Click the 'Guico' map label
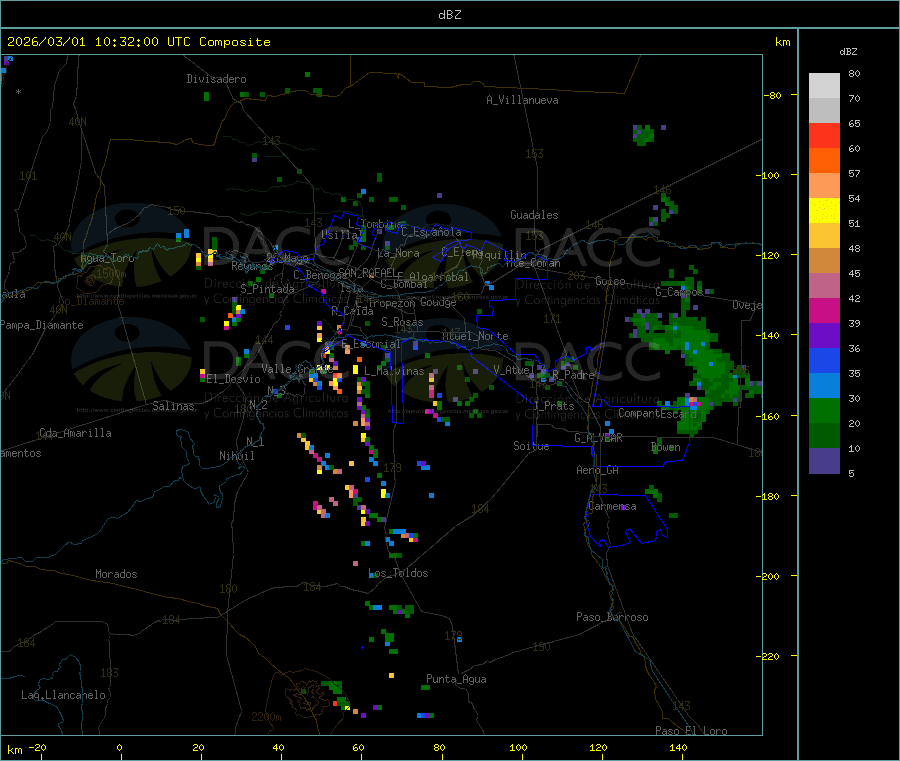900x761 pixels. (610, 281)
